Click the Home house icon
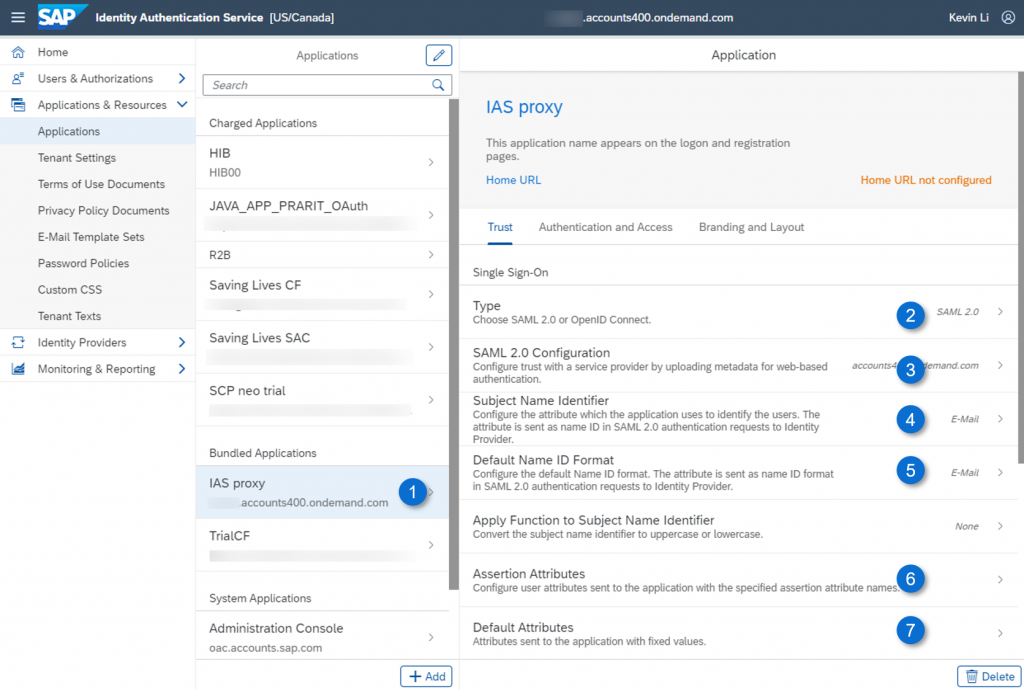 (18, 52)
